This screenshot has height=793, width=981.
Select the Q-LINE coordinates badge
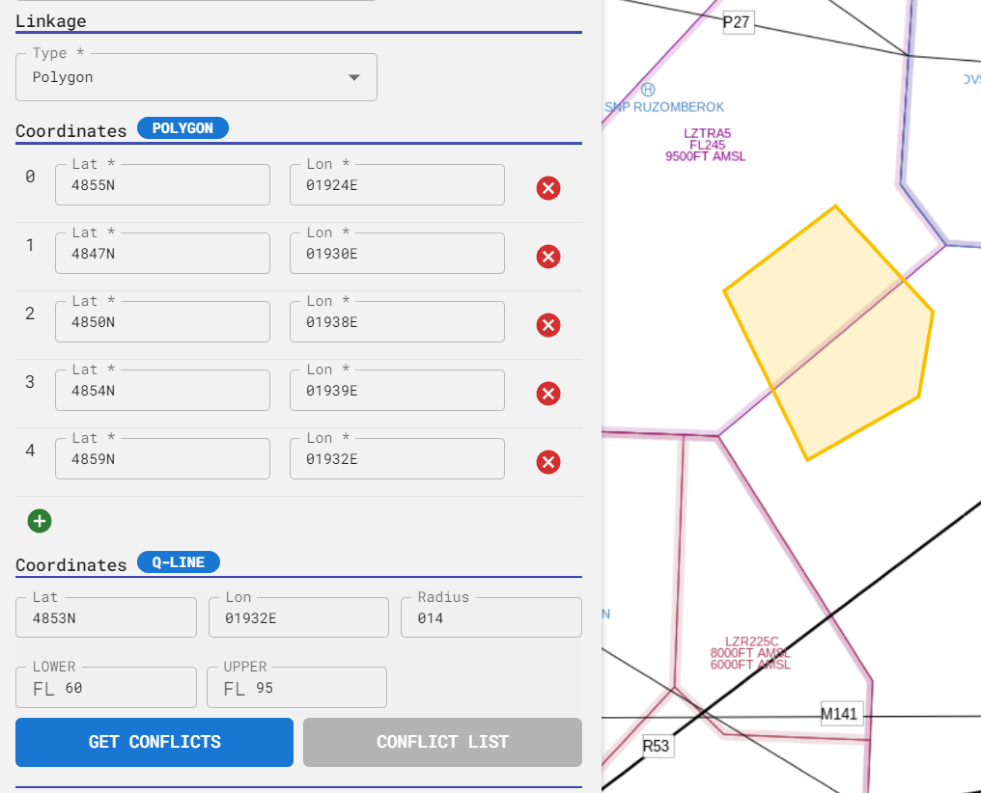[x=178, y=562]
